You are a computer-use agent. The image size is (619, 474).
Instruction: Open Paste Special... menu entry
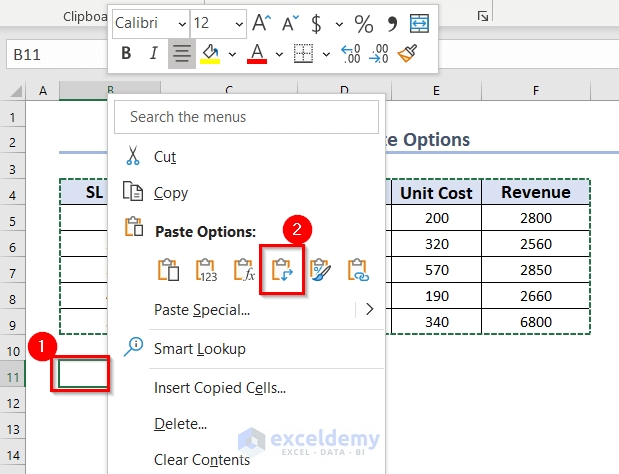[x=202, y=310]
